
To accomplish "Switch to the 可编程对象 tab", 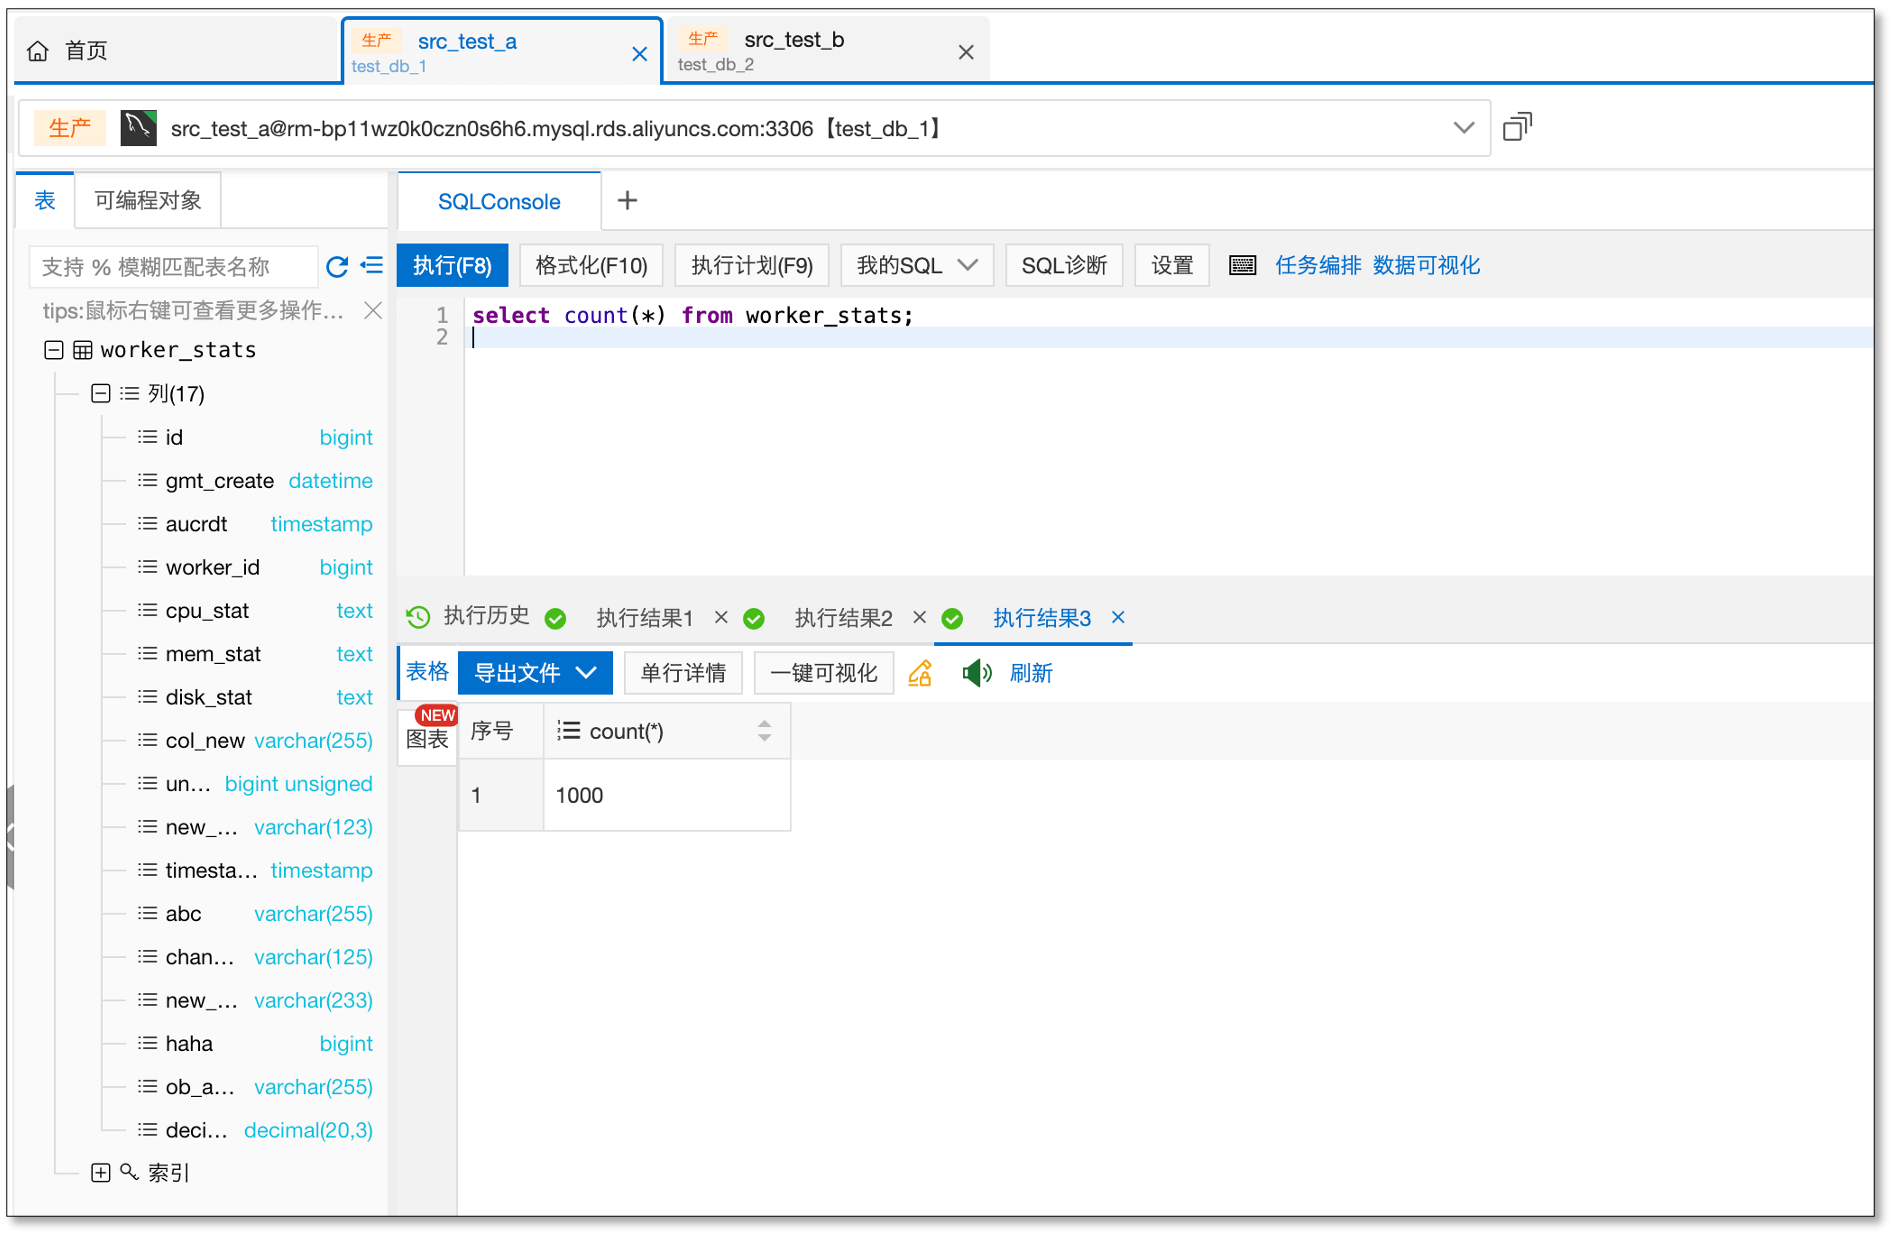I will 148,200.
